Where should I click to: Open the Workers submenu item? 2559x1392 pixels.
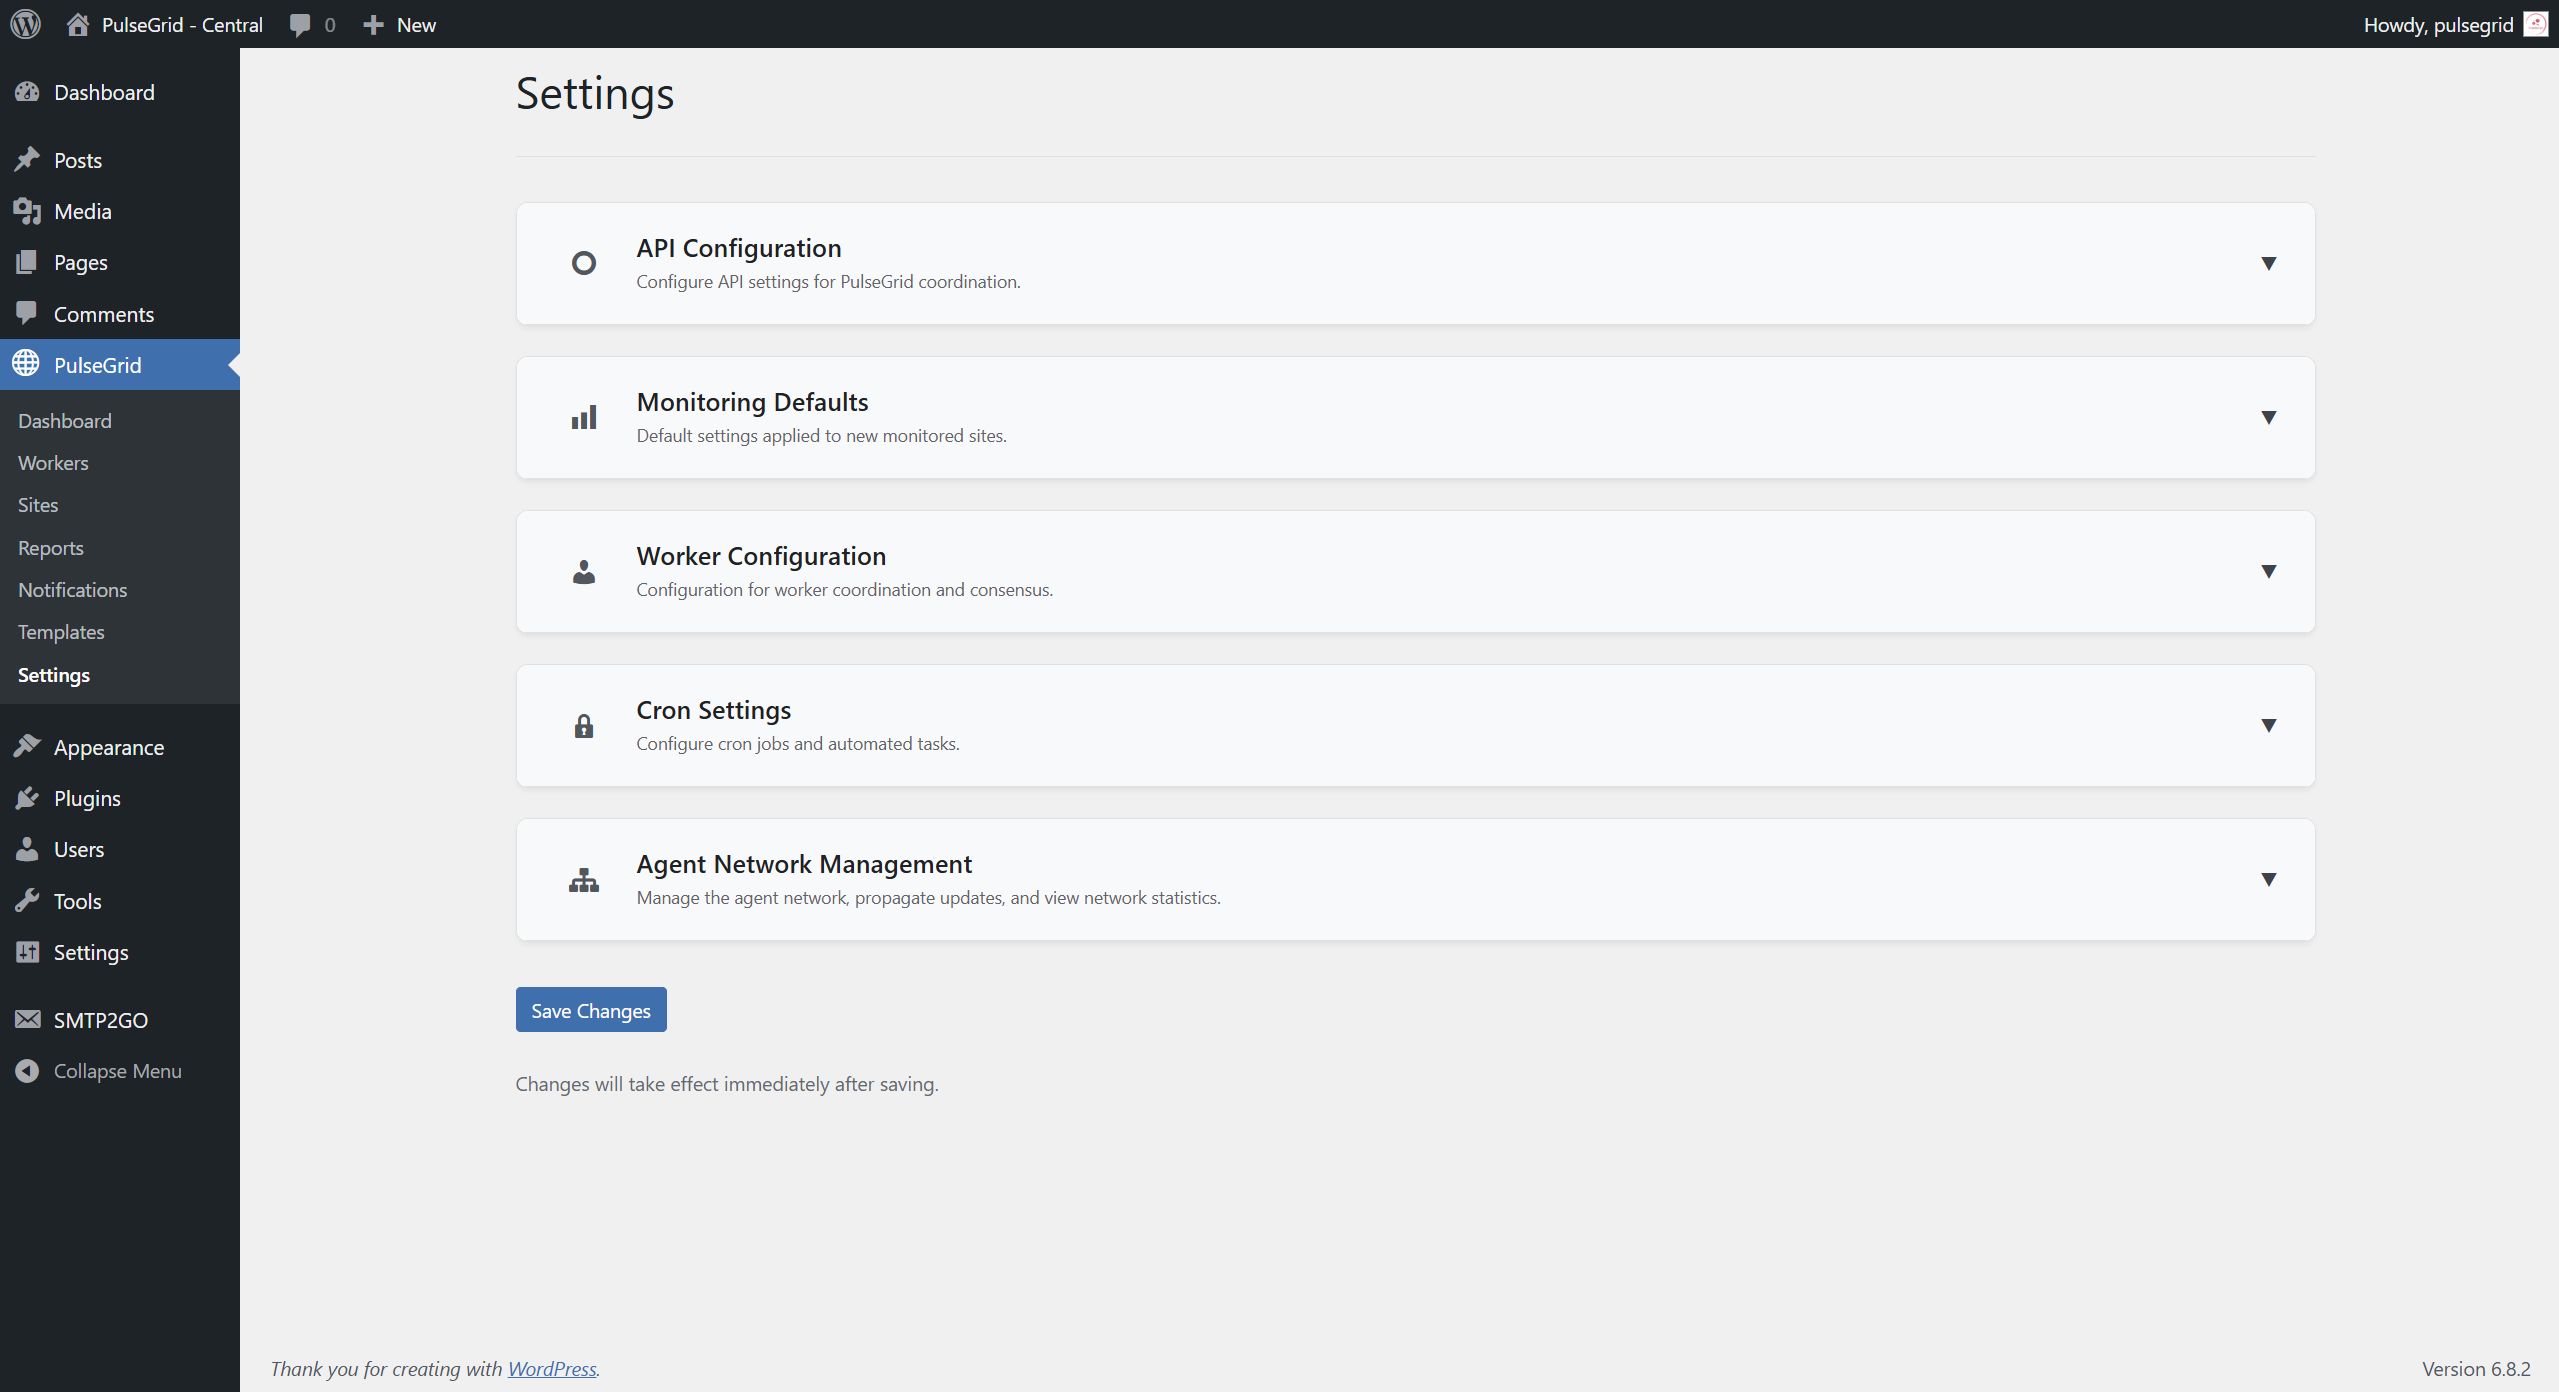pos(53,463)
